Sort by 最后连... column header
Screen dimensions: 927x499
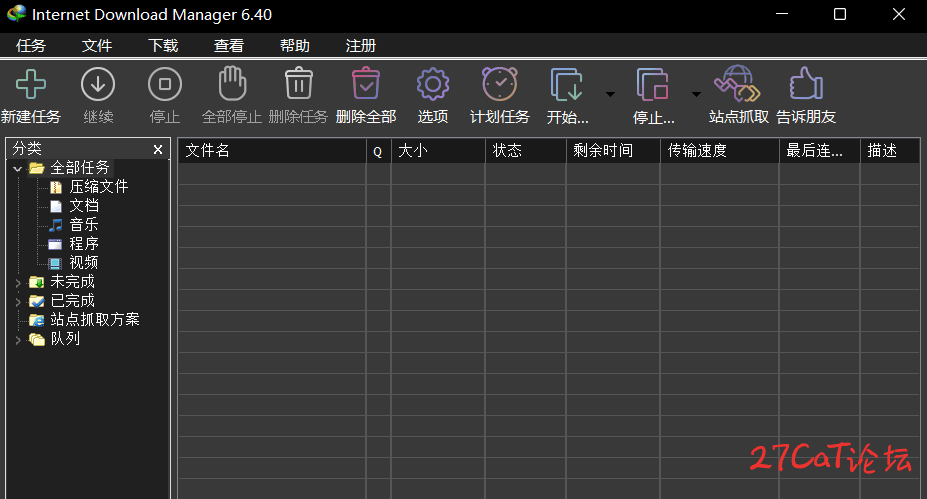pyautogui.click(x=819, y=151)
